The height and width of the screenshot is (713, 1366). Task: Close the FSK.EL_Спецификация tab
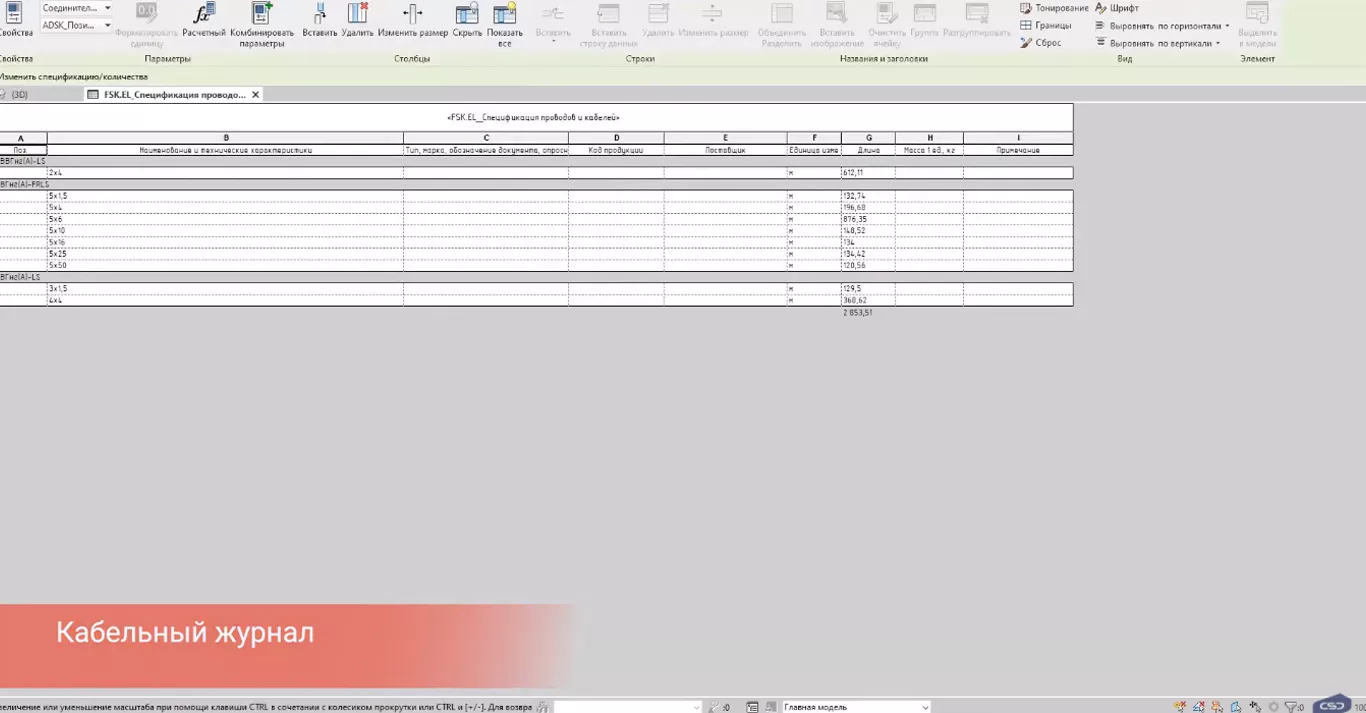point(256,95)
